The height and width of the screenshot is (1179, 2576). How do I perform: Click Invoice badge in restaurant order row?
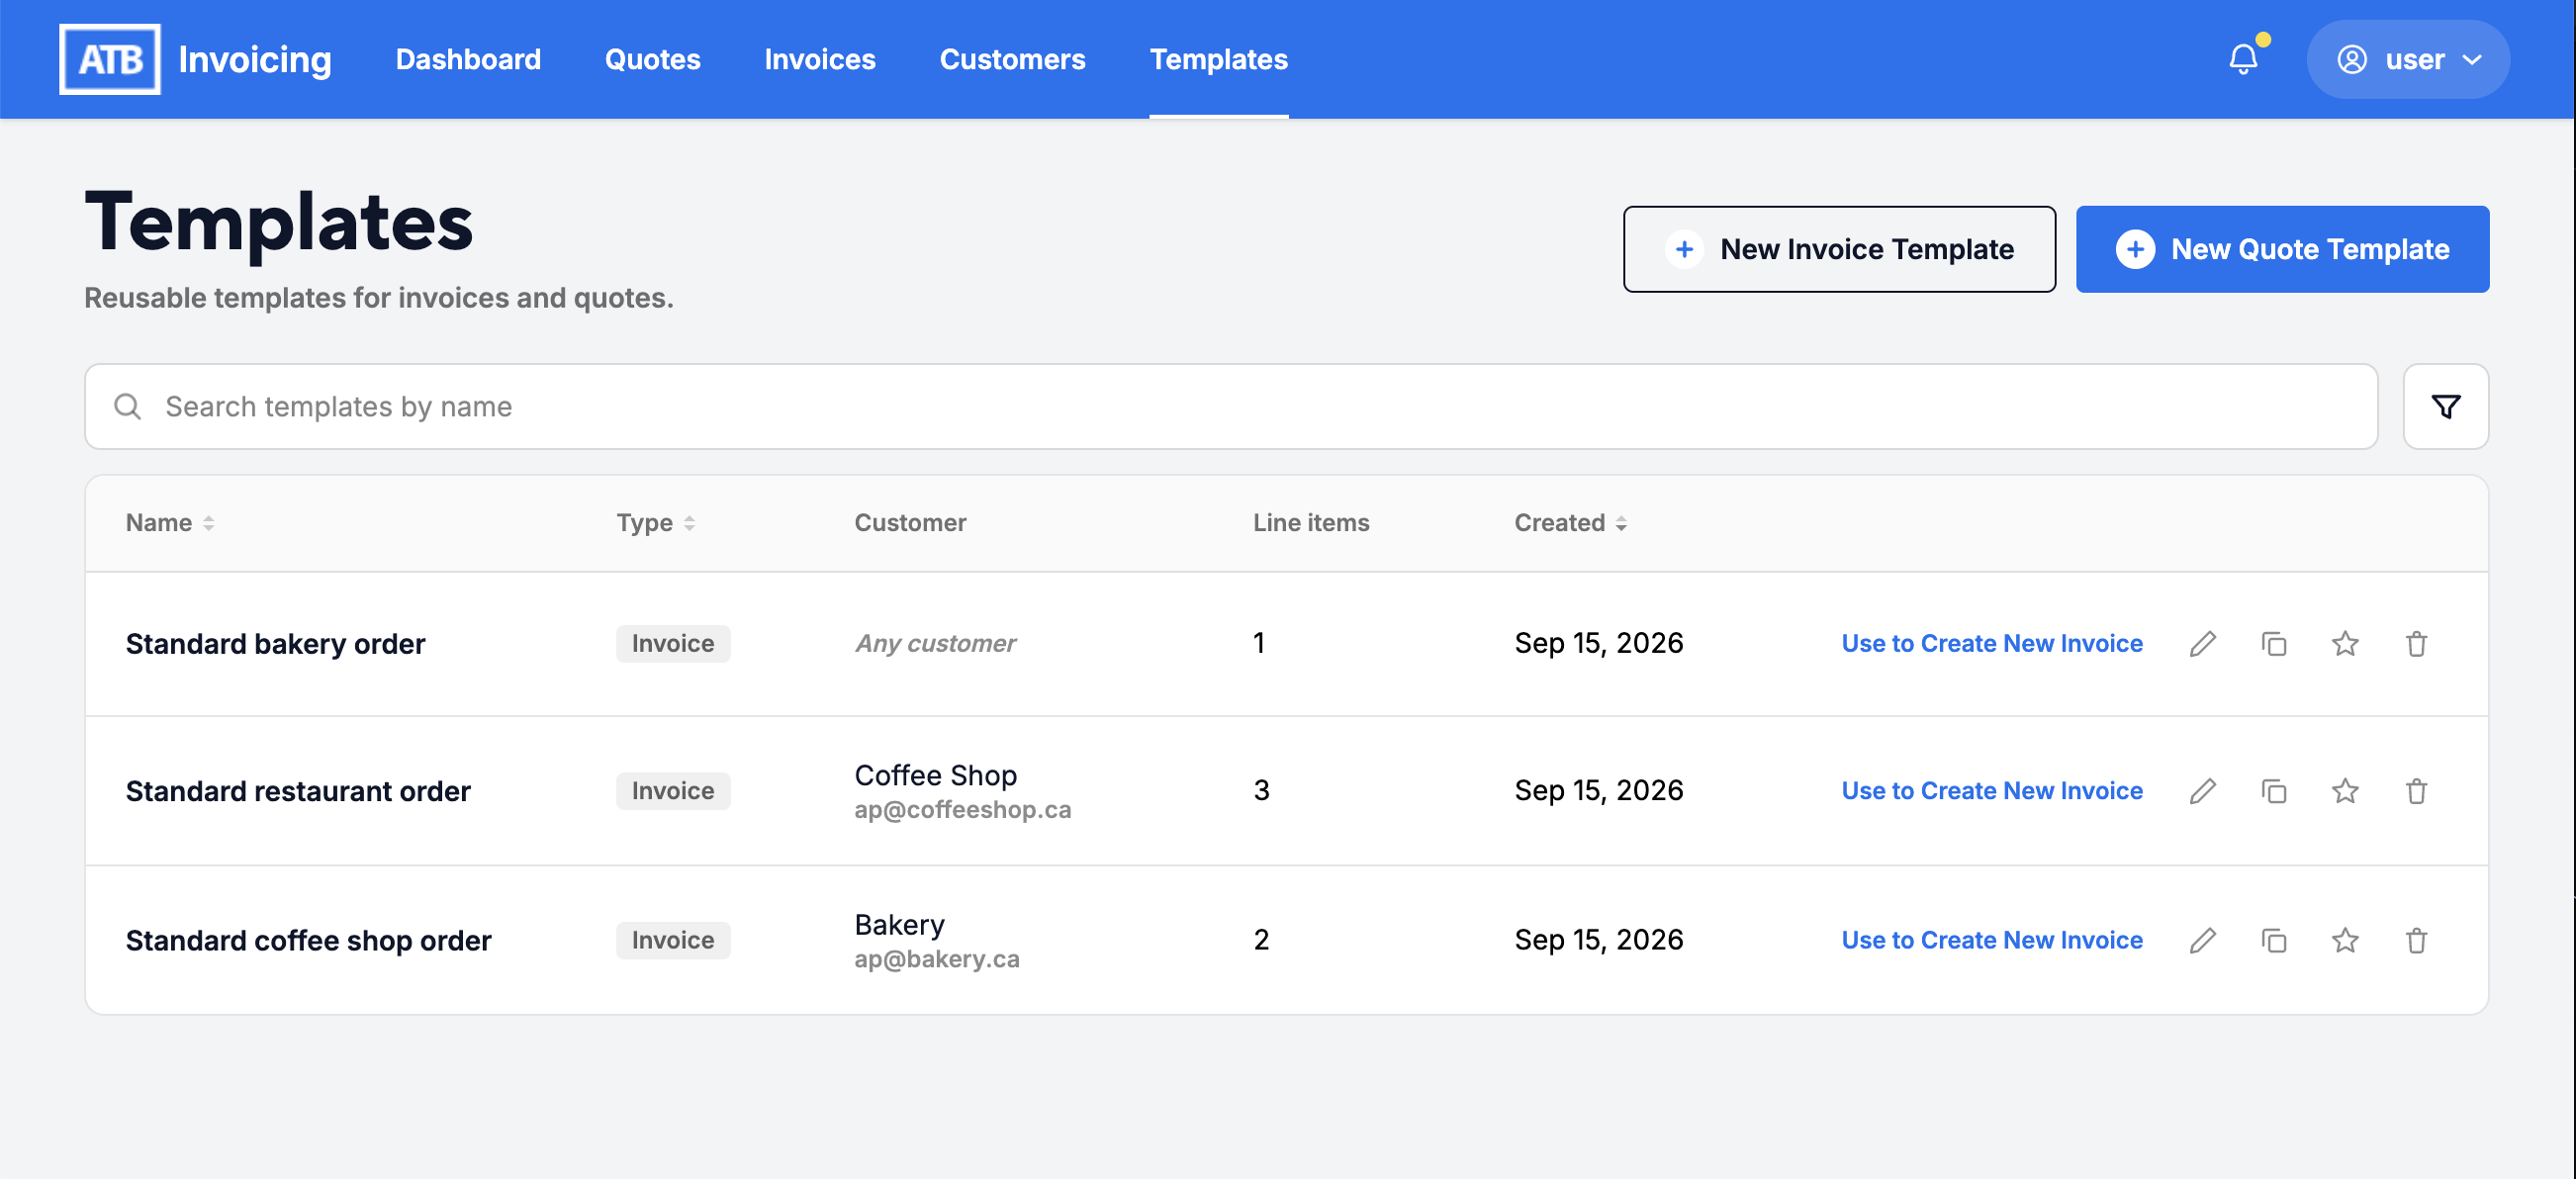(672, 791)
